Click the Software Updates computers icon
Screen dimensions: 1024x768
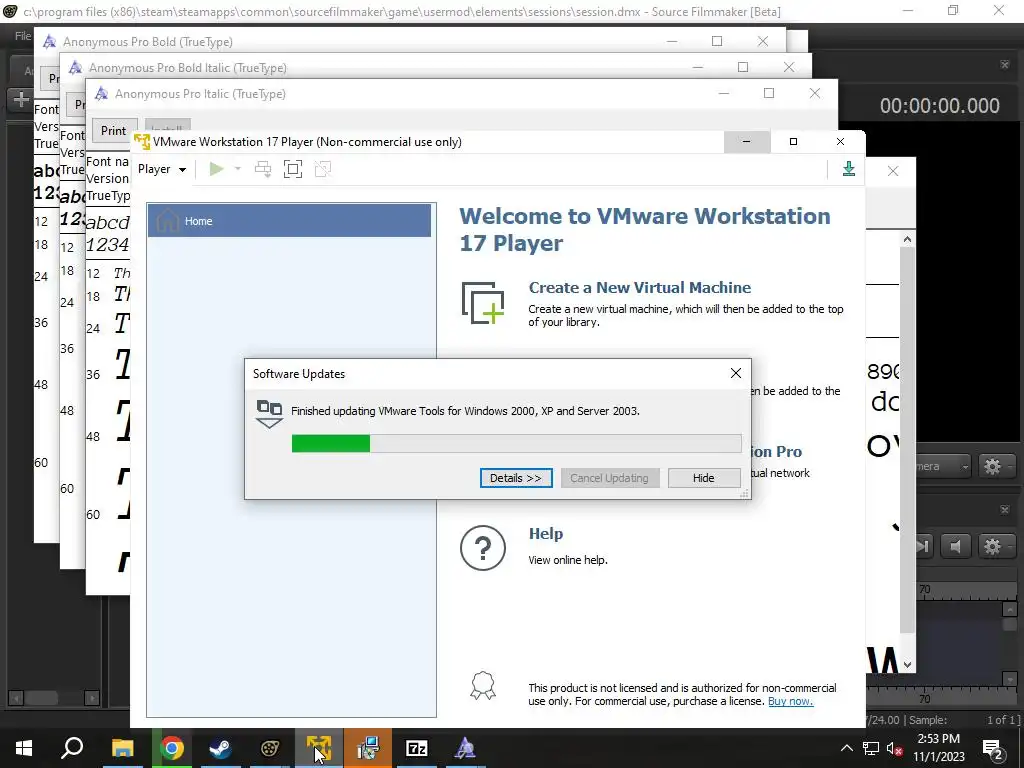[x=269, y=414]
